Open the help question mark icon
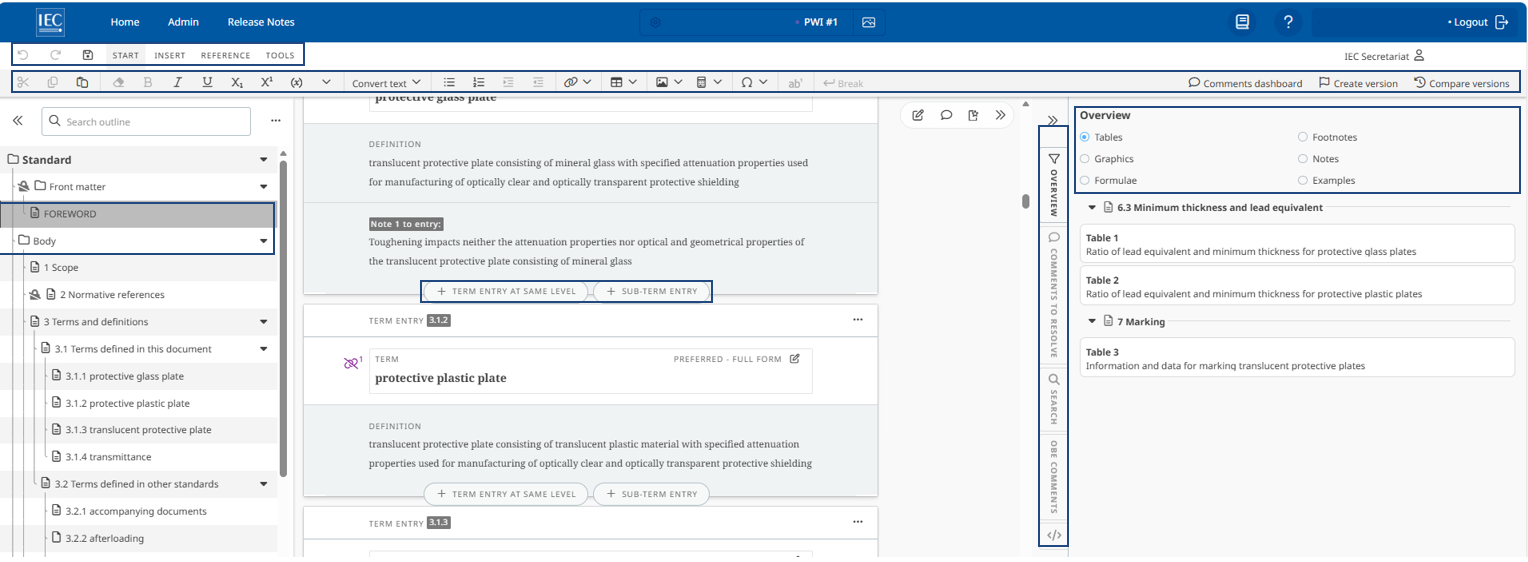 [1288, 22]
